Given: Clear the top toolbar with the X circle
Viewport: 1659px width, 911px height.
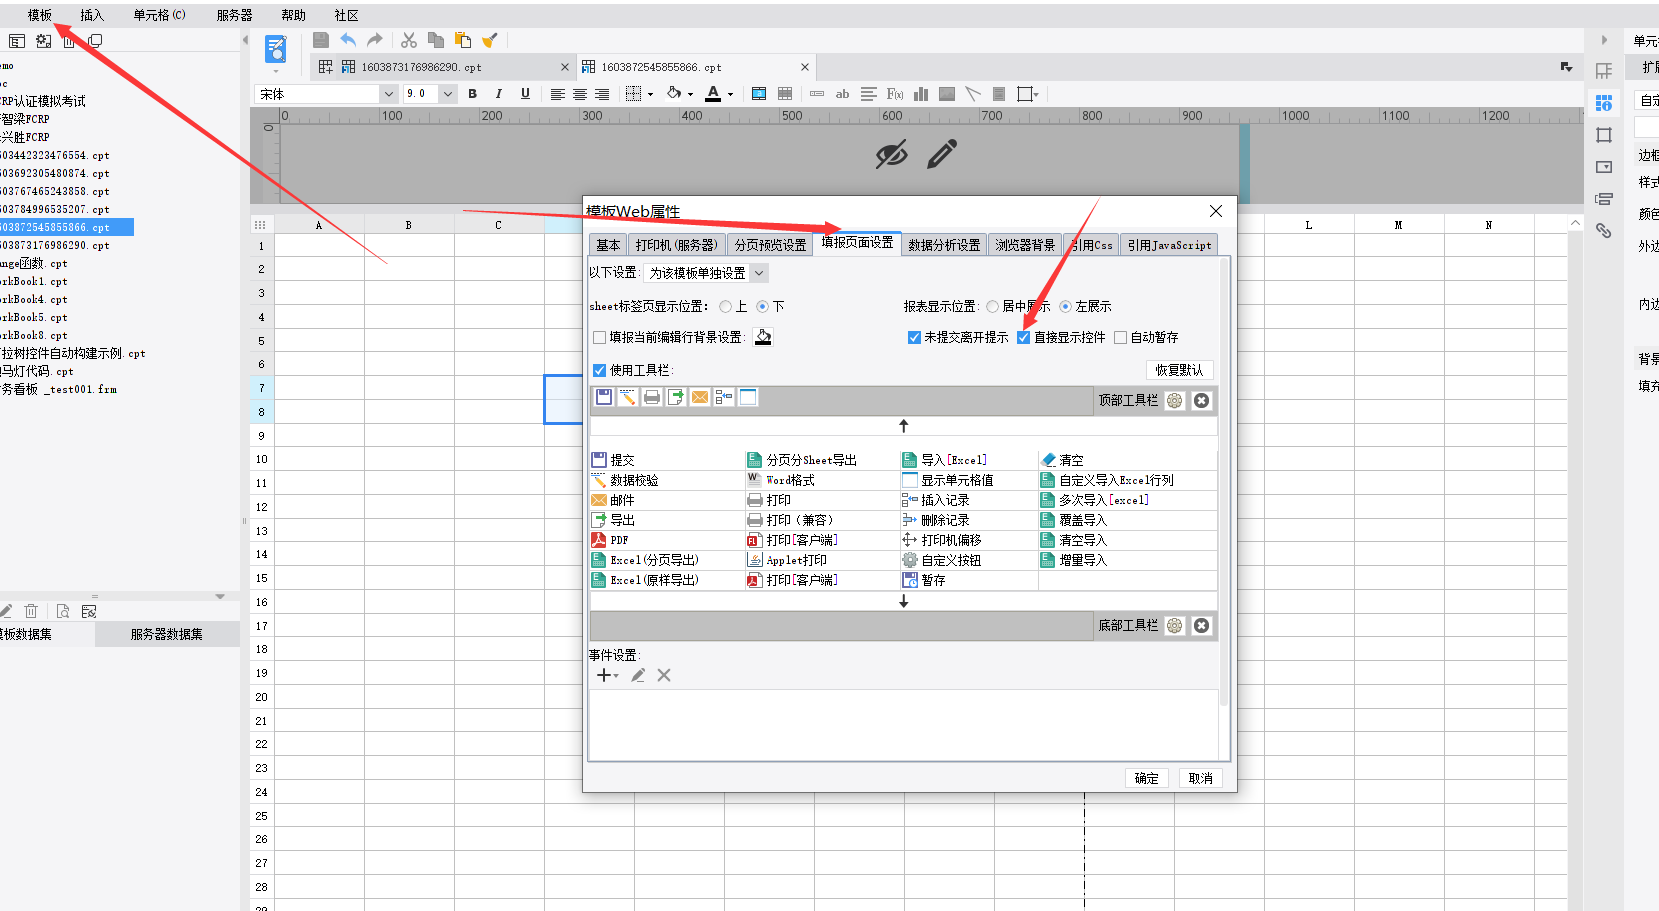Looking at the screenshot, I should coord(1202,401).
